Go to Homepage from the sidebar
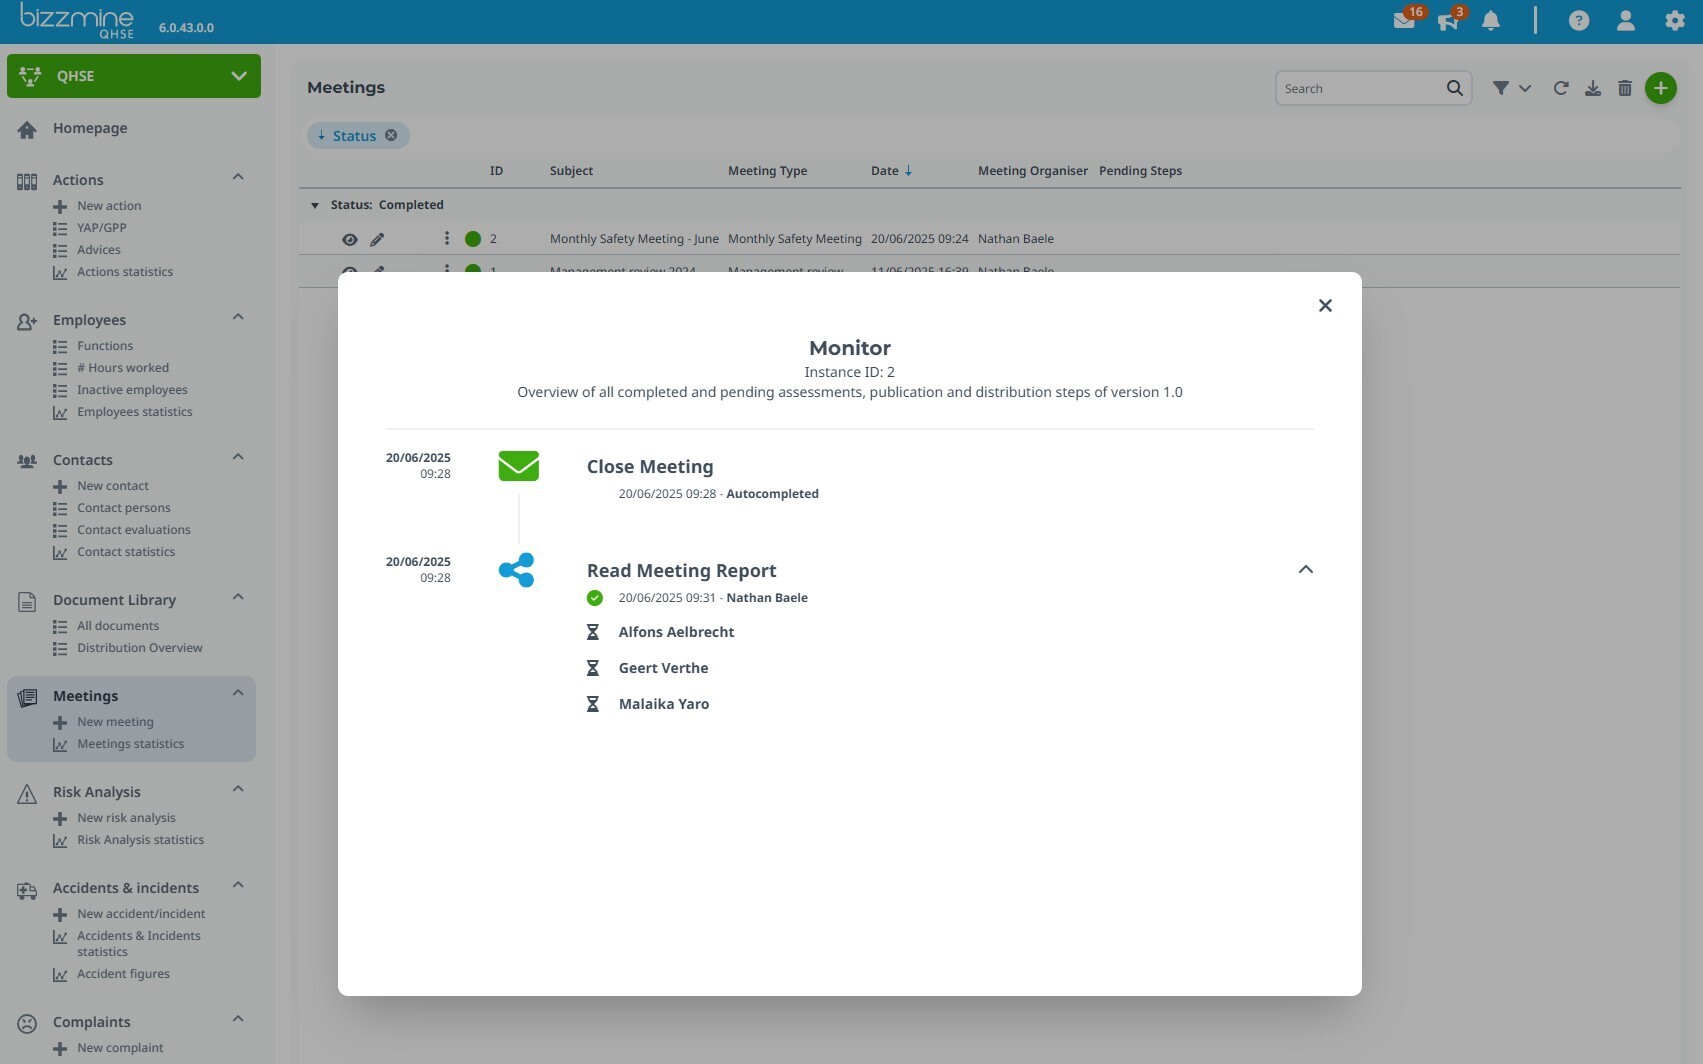 point(90,128)
